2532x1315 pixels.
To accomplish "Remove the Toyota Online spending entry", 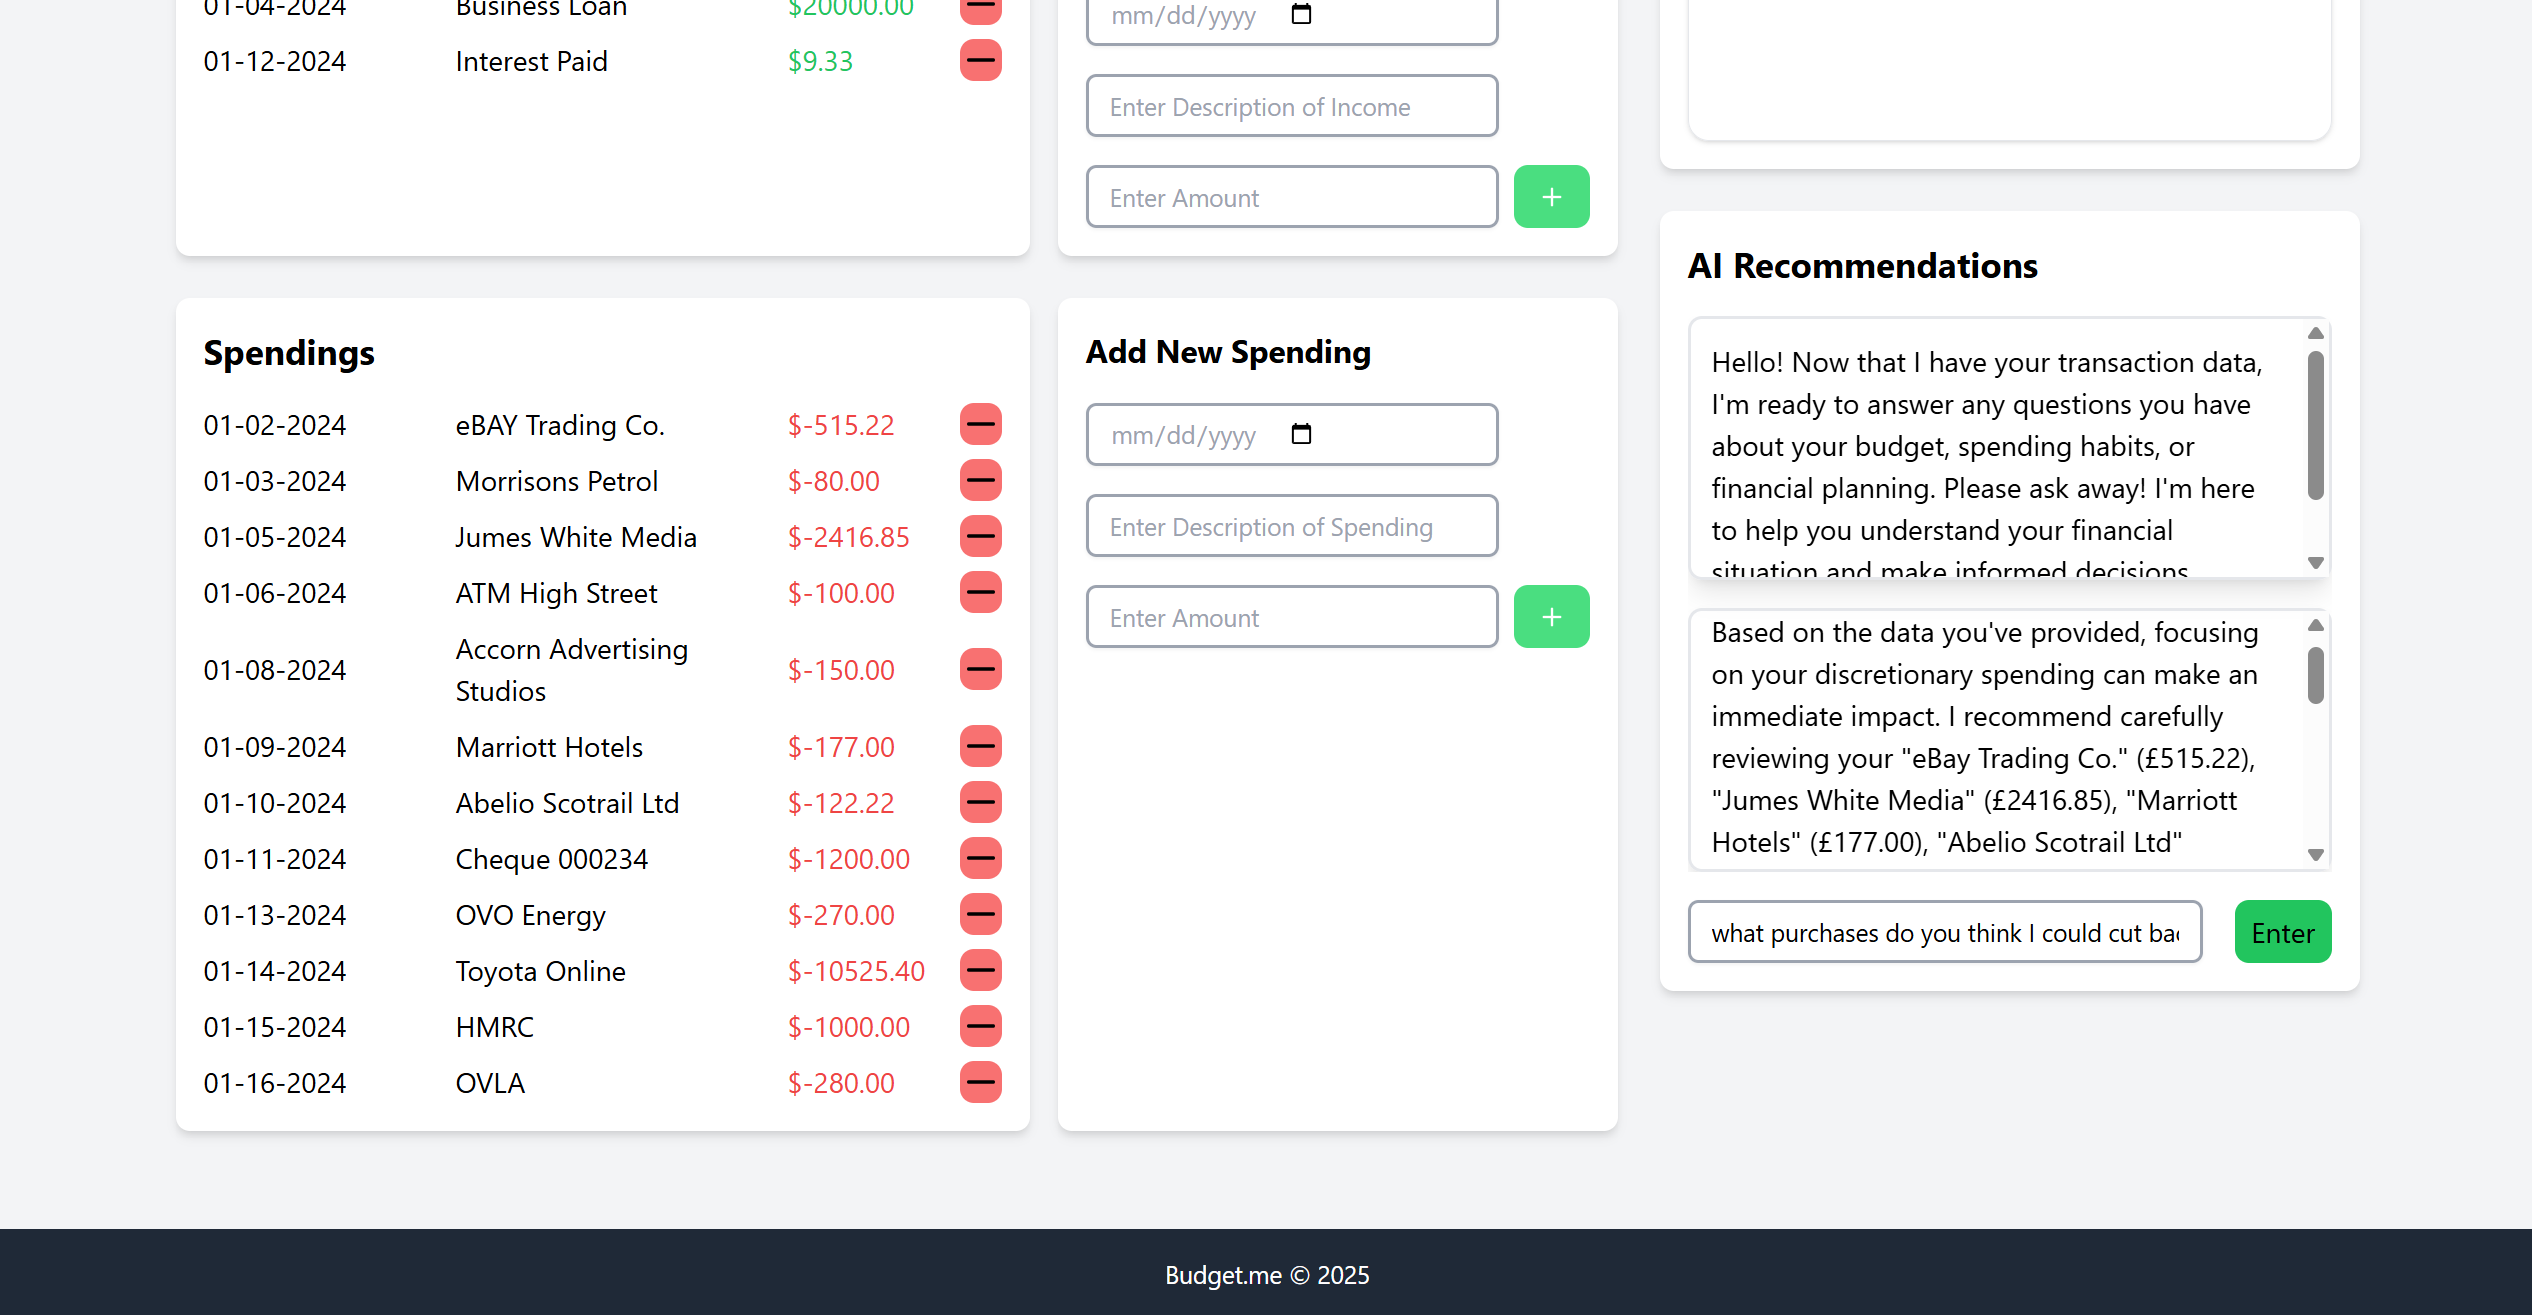I will (980, 971).
